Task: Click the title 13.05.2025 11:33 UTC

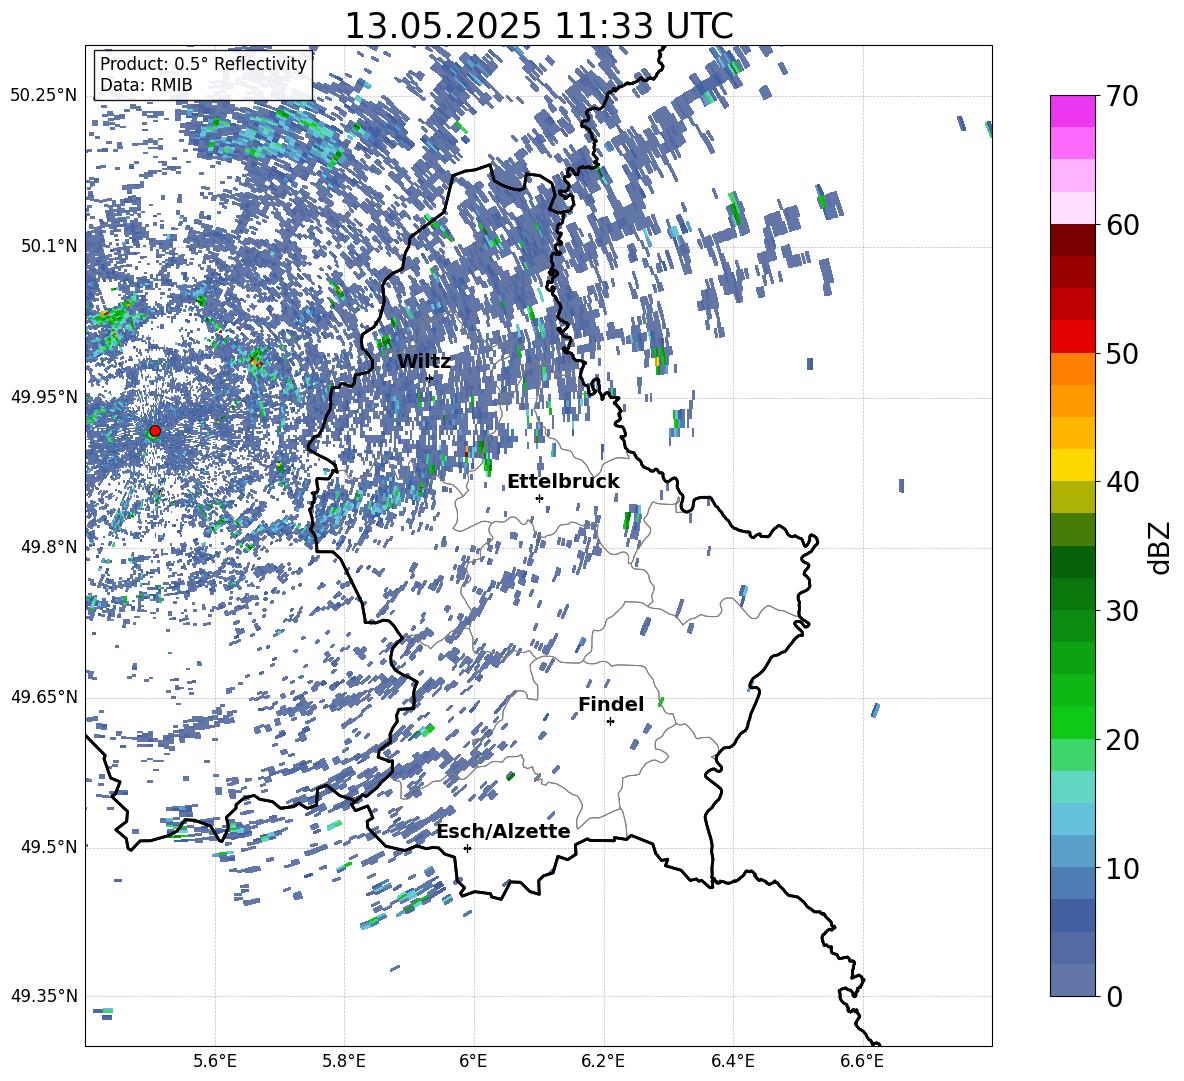Action: (x=539, y=26)
